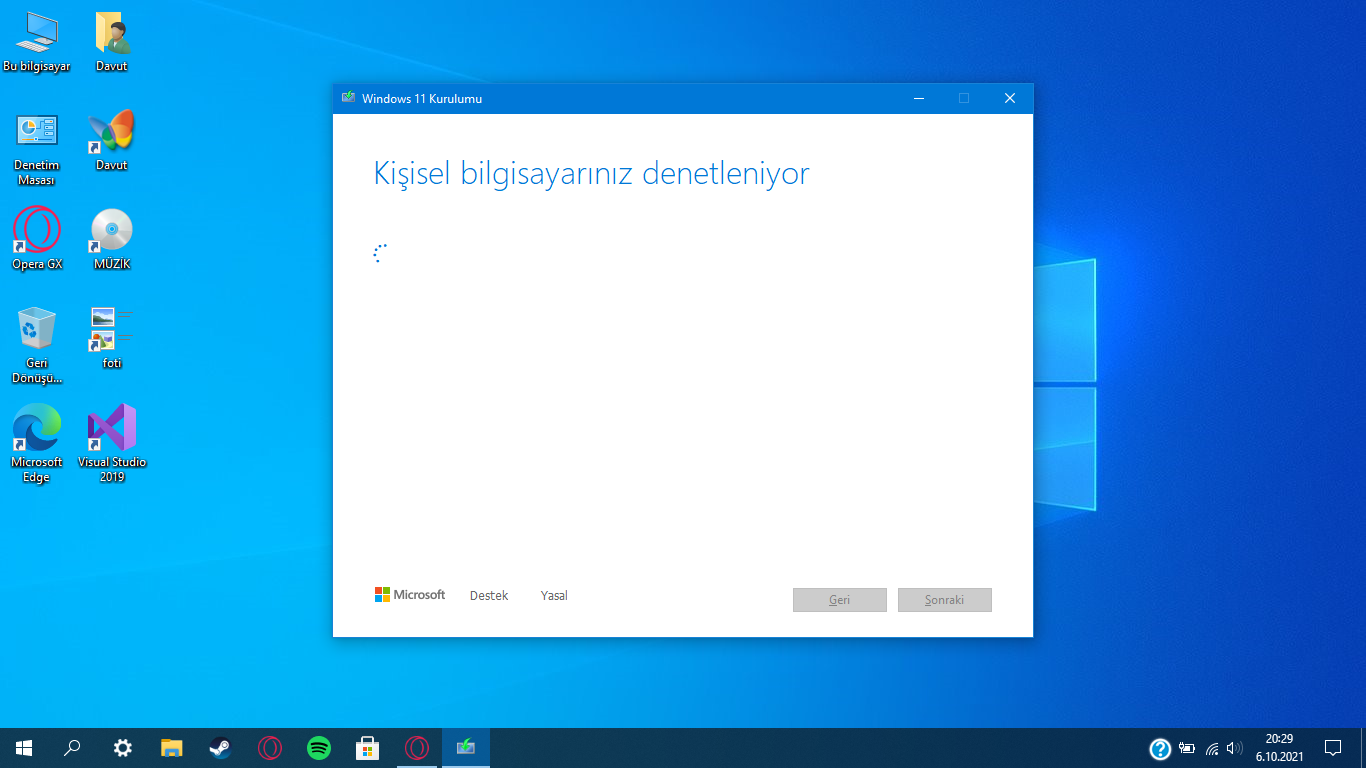The image size is (1366, 768).
Task: Open the notification center icon
Action: coord(1333,748)
